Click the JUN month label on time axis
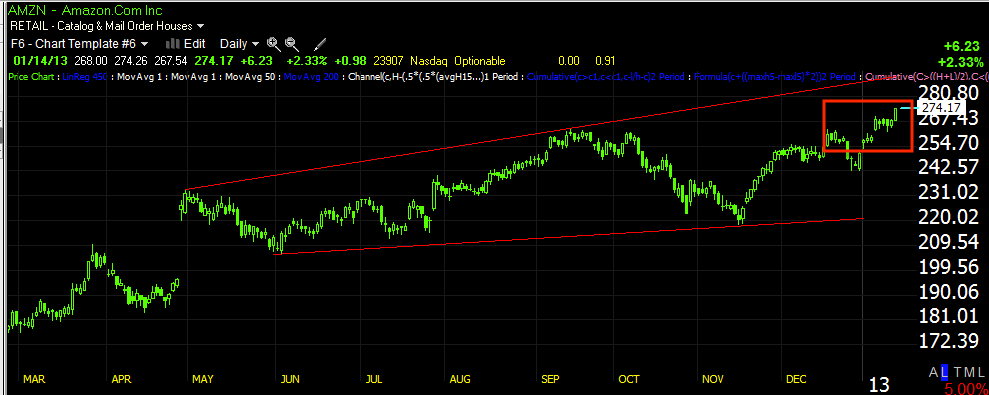Image resolution: width=989 pixels, height=395 pixels. pos(290,379)
